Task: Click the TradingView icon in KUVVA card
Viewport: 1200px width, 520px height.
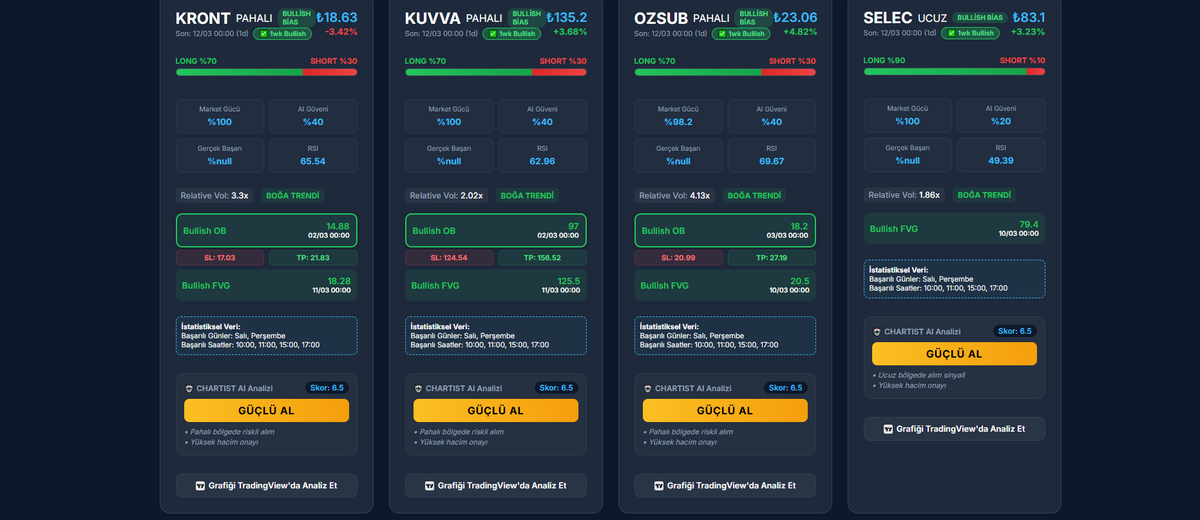Action: (x=430, y=485)
